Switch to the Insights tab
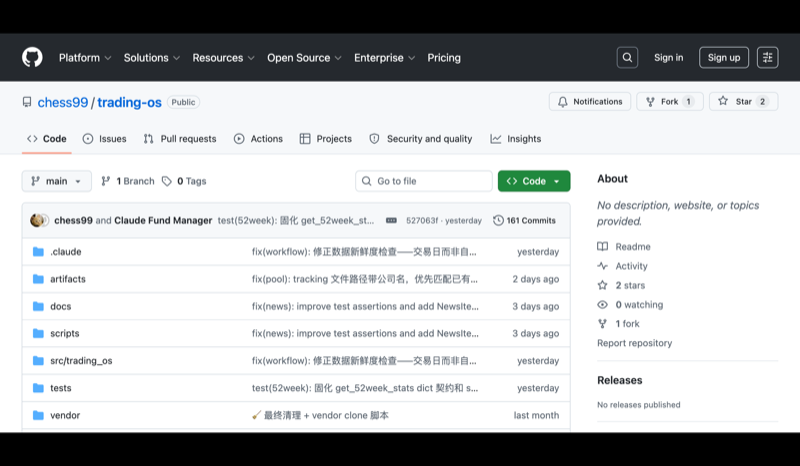Screen dimensions: 800x466 515,139
